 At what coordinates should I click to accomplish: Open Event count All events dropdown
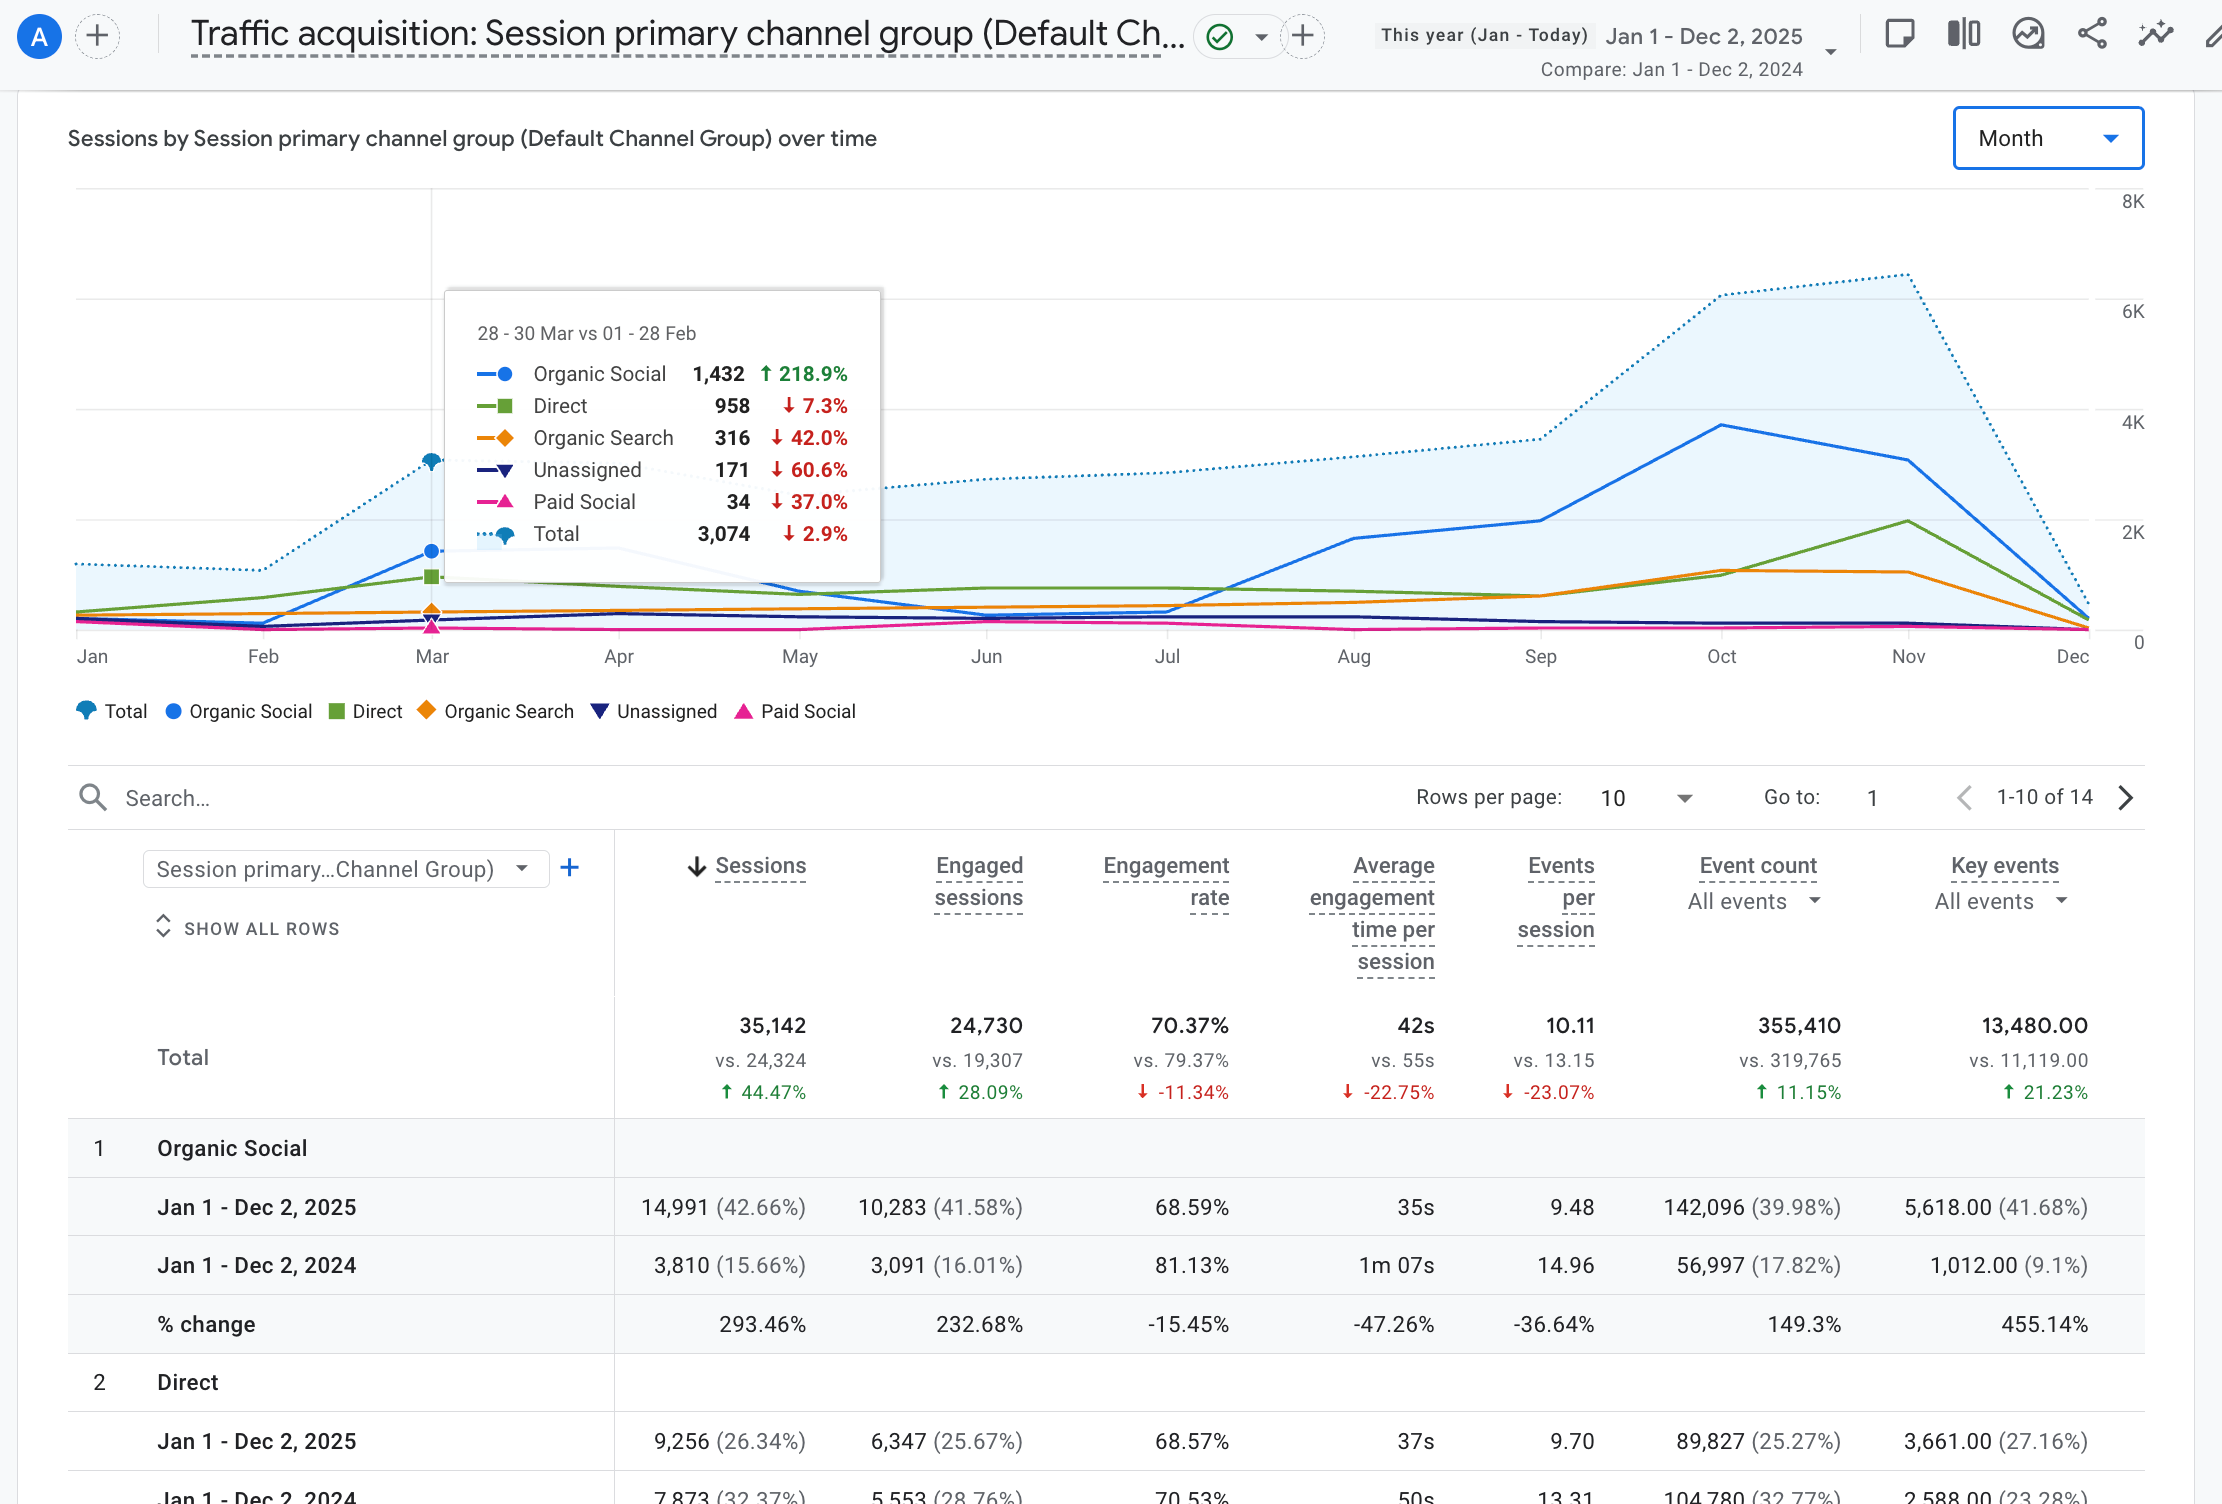click(1754, 901)
